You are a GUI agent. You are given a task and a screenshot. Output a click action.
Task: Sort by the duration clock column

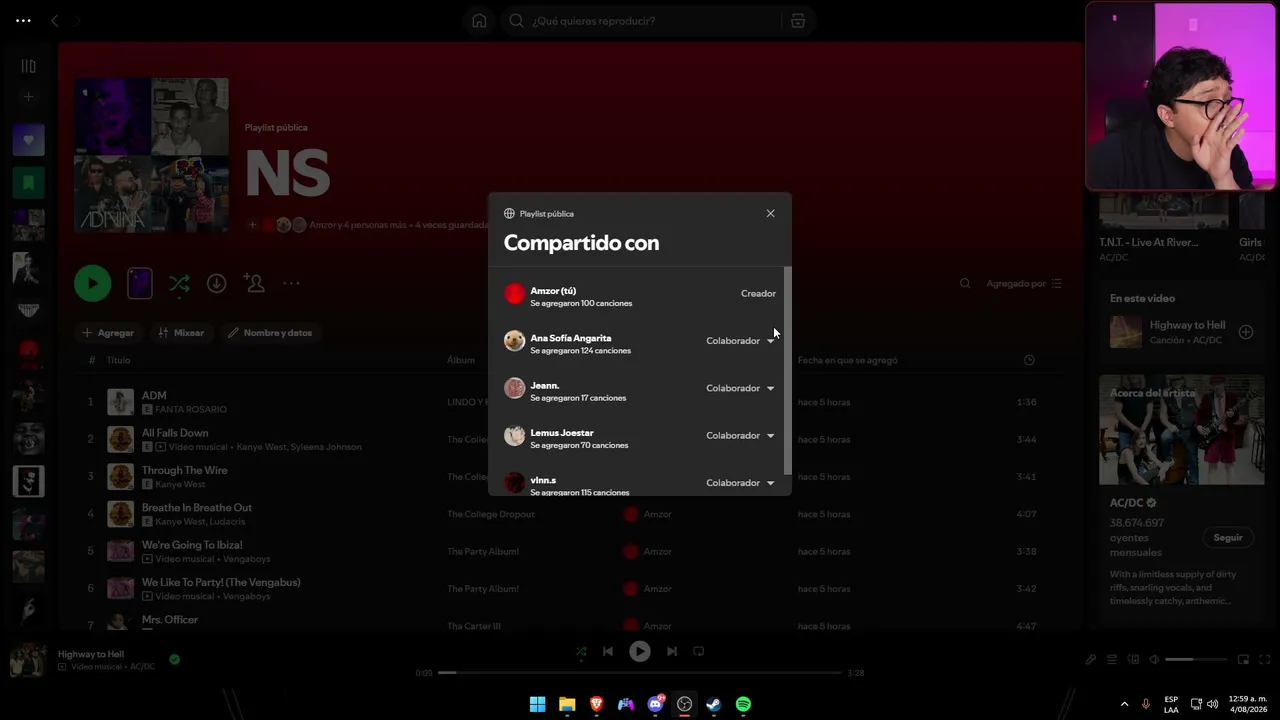point(1029,360)
